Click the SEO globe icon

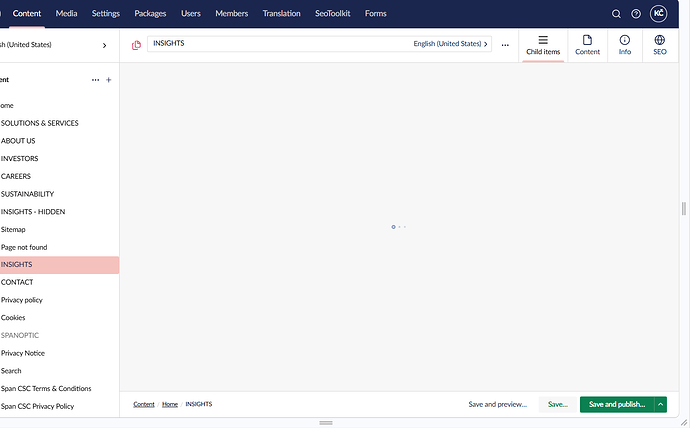[x=660, y=40]
